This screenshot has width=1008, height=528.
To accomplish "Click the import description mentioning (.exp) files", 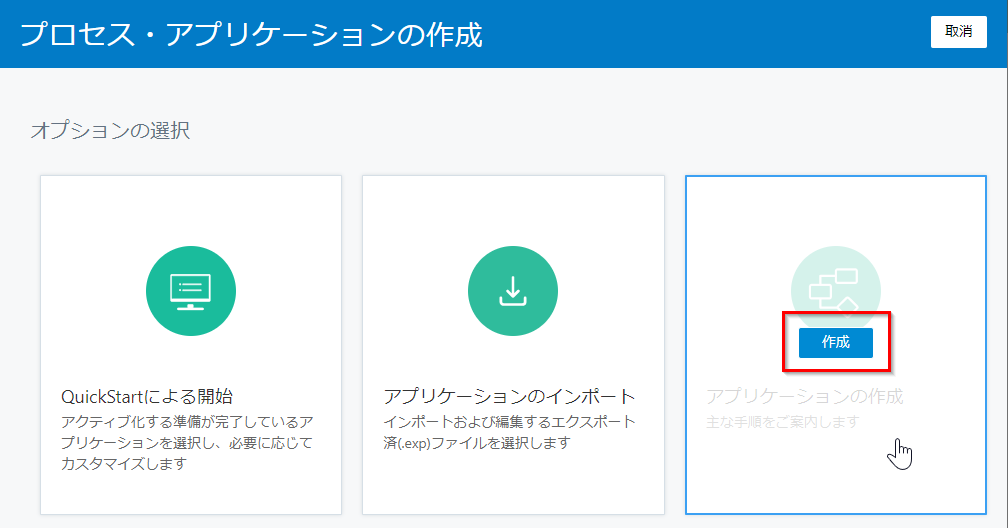I will click(x=510, y=432).
